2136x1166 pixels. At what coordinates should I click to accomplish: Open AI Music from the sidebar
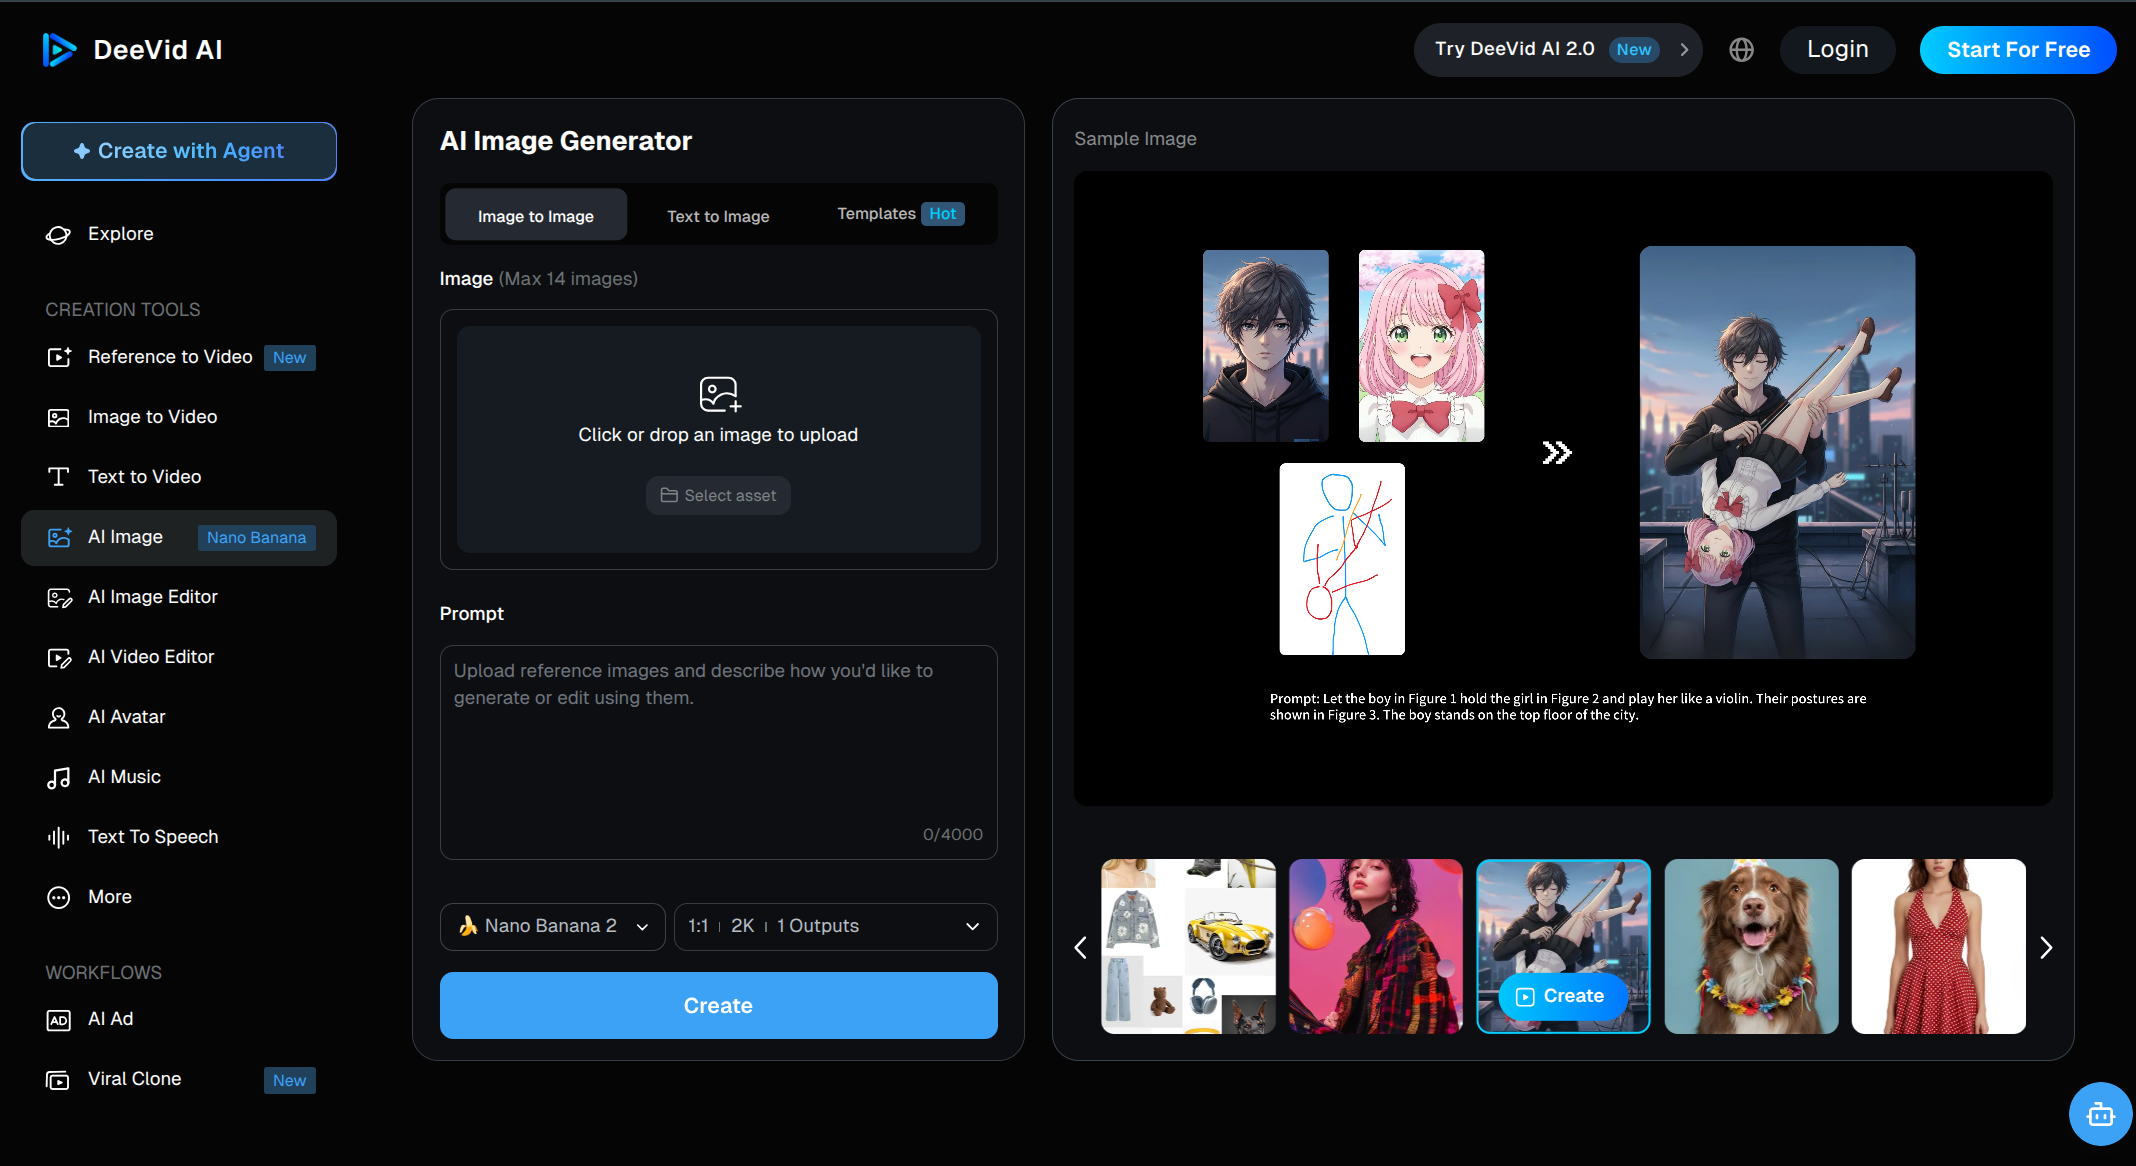pos(179,777)
